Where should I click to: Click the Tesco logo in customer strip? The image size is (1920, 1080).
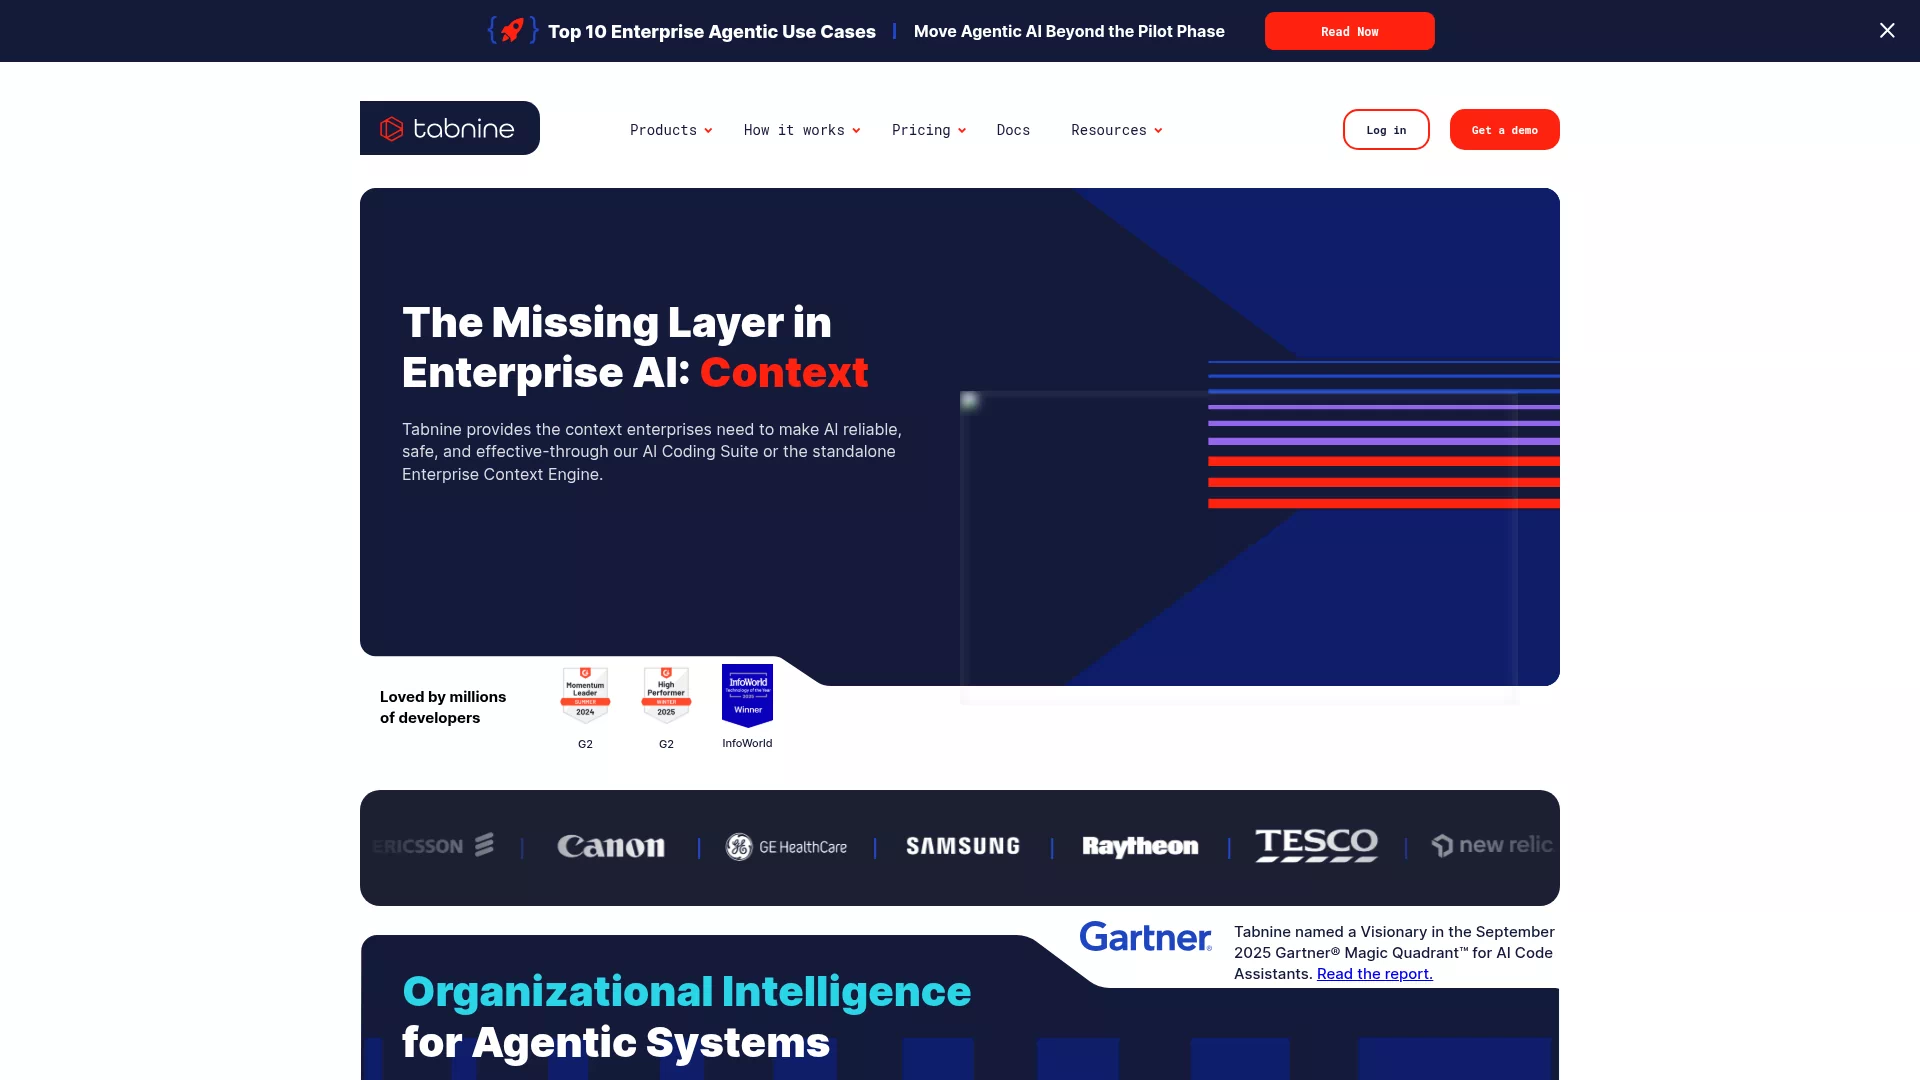pos(1316,846)
